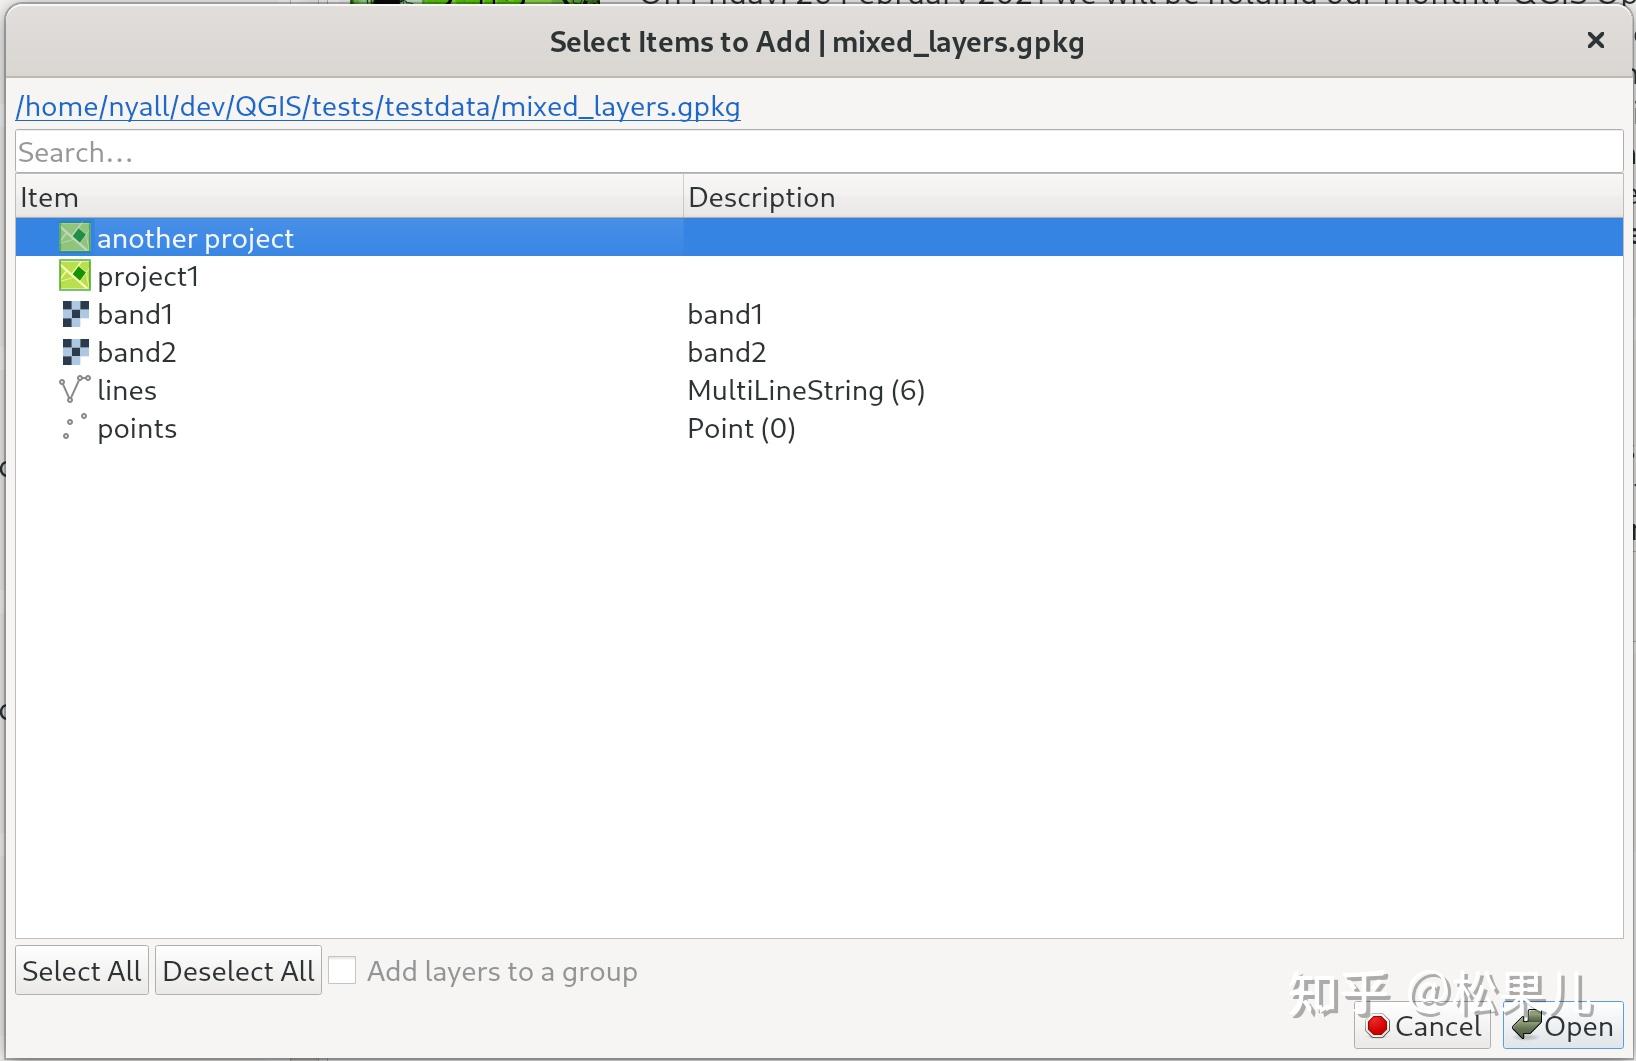Click the line geometry icon beside lines
1636x1061 pixels.
tap(74, 390)
